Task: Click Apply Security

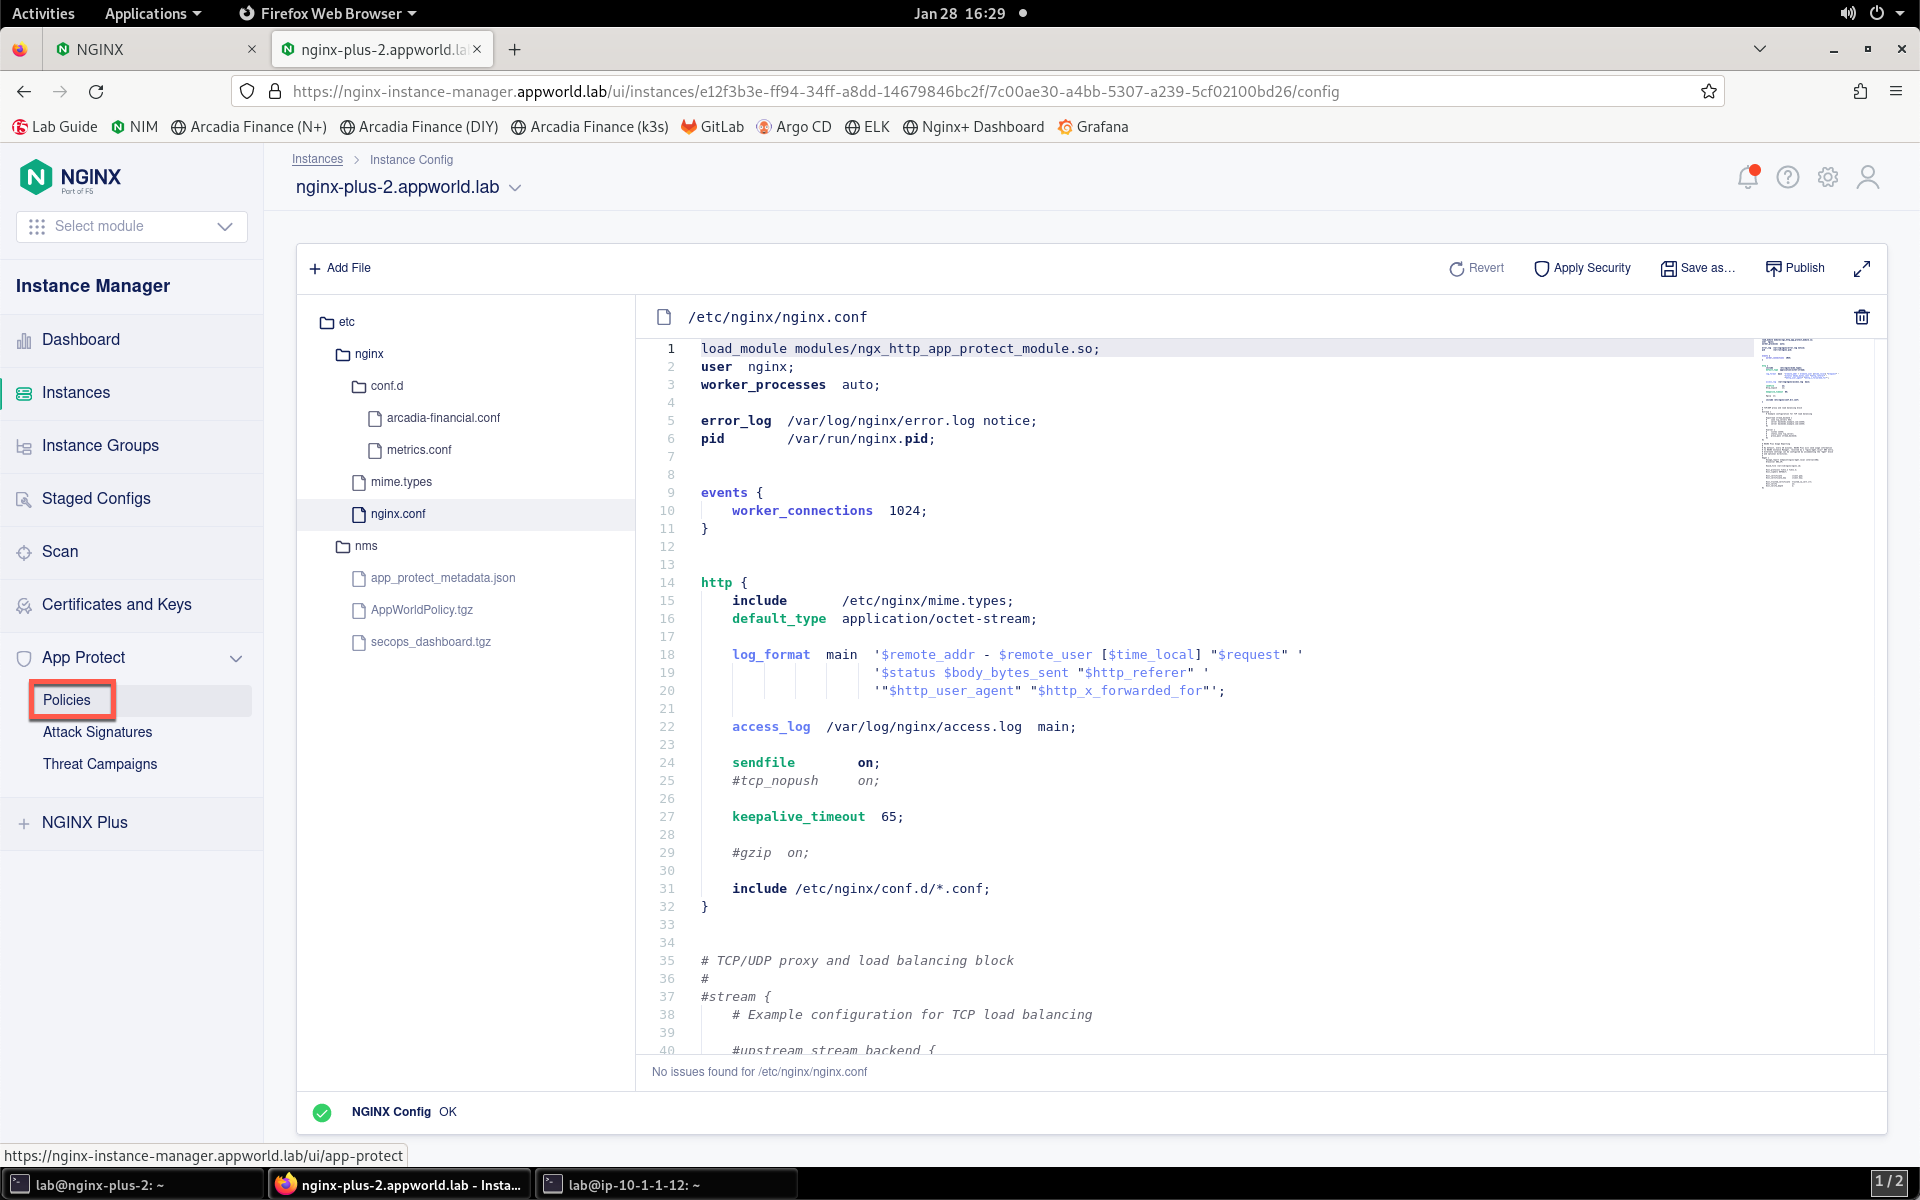Action: pos(1582,268)
